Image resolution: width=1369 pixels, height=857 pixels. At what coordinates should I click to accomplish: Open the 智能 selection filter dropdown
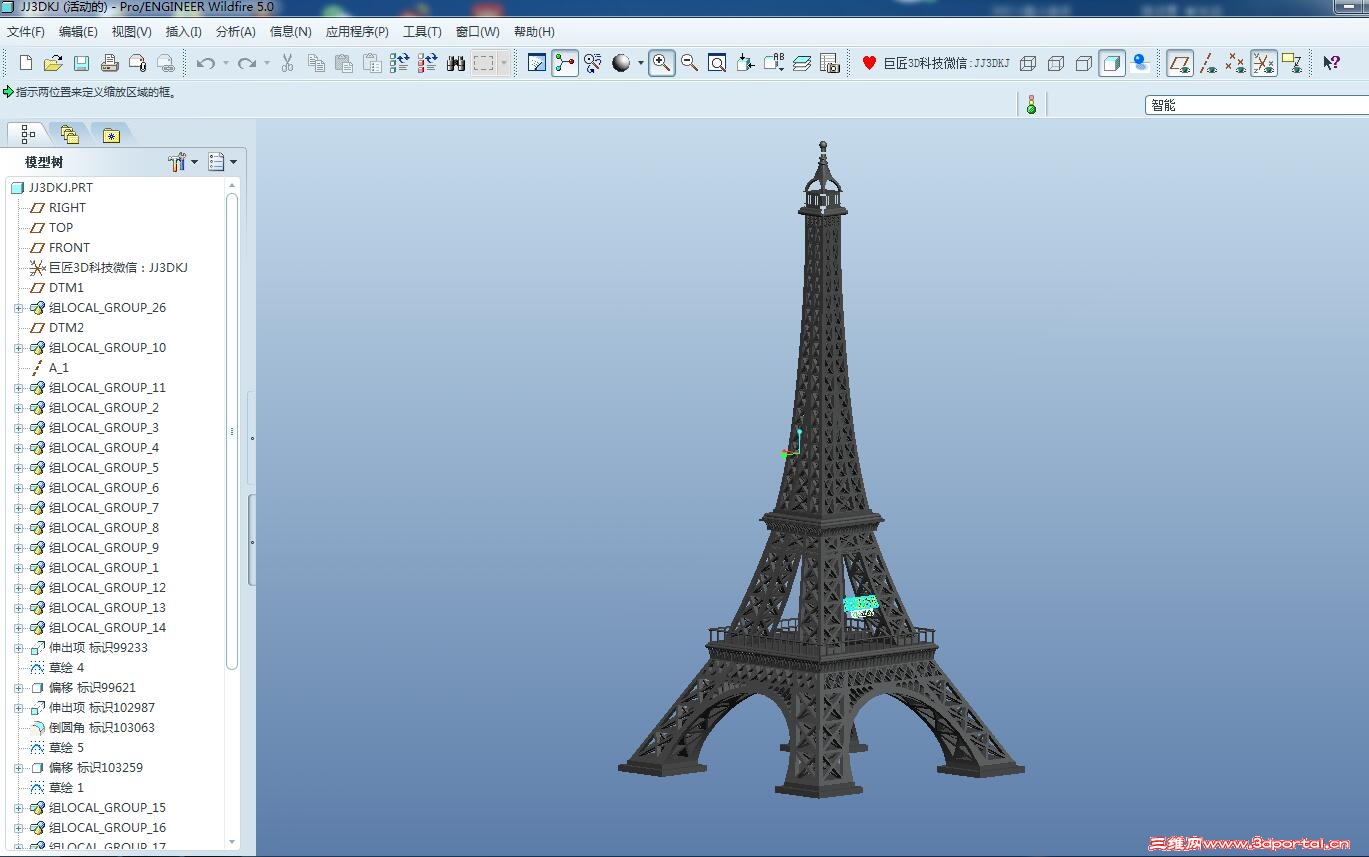[x=1256, y=105]
